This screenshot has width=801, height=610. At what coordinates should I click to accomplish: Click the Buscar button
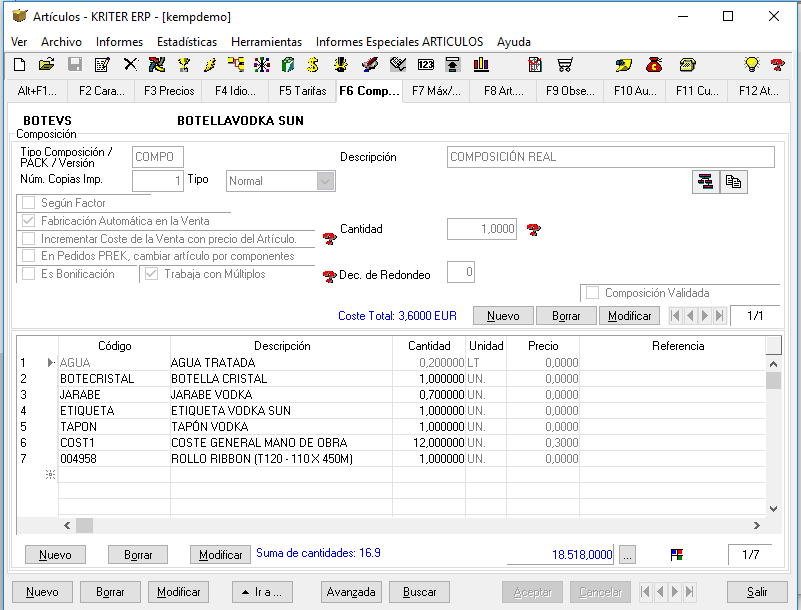[x=419, y=592]
